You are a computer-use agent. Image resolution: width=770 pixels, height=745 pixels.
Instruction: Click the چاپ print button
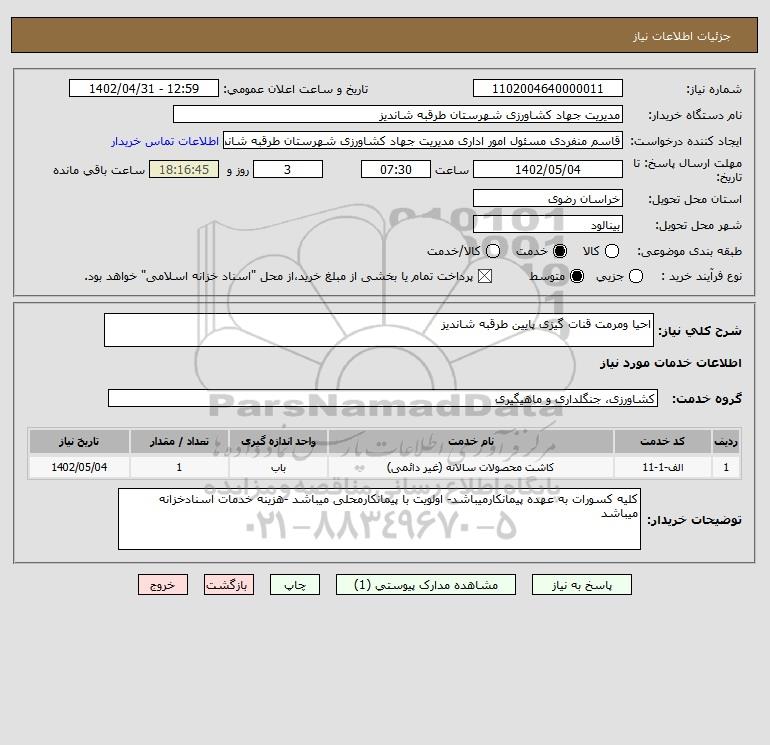coord(295,584)
